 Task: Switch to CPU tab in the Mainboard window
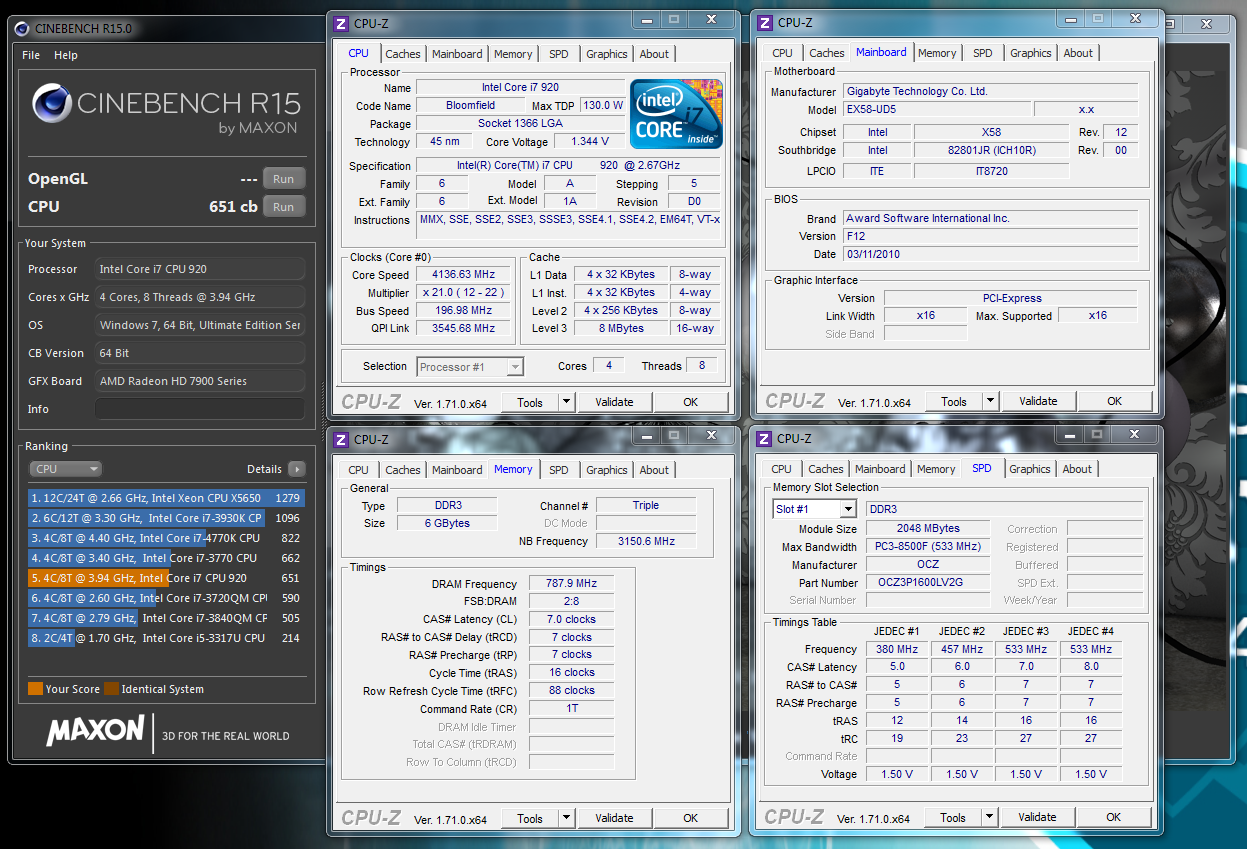[782, 53]
